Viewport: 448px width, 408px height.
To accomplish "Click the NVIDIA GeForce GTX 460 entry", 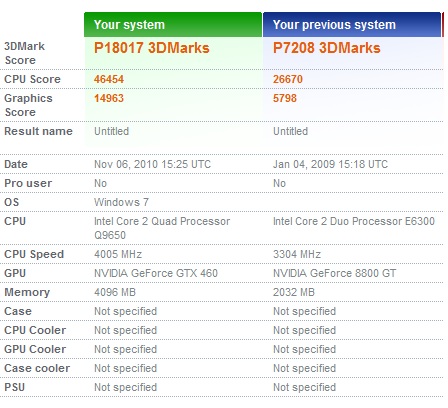I will pyautogui.click(x=156, y=273).
